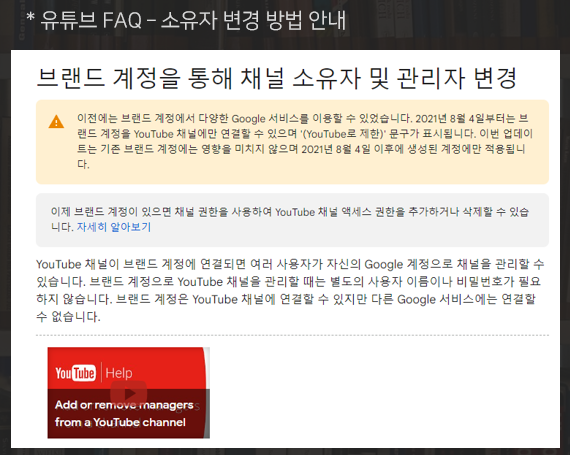Open the '자세히 알아보기' link
The image size is (570, 455).
pyautogui.click(x=113, y=227)
